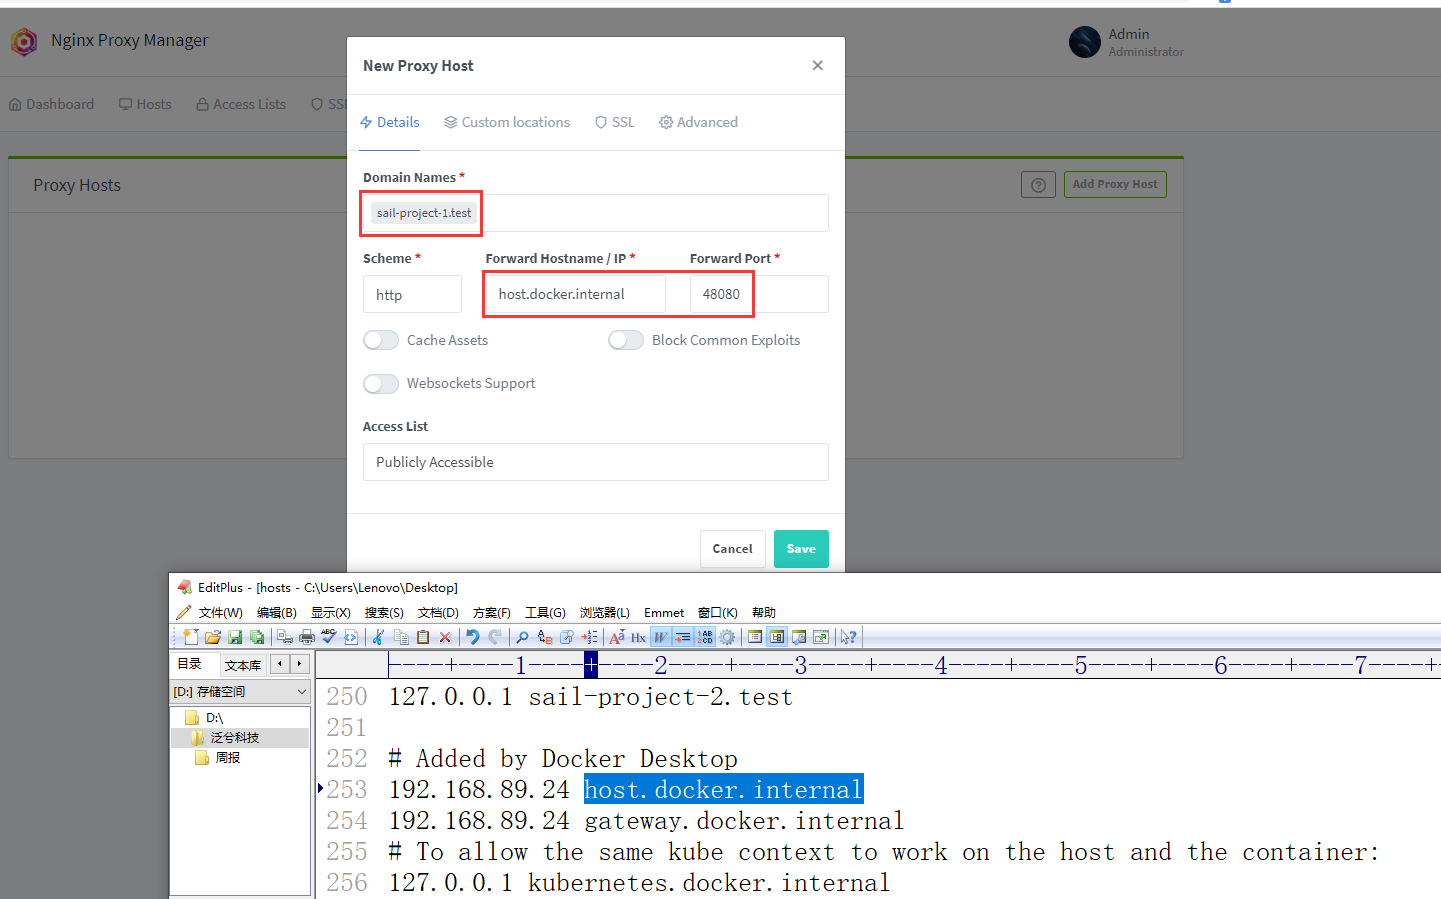Open the Preferences gear icon in EditPlus

[727, 637]
